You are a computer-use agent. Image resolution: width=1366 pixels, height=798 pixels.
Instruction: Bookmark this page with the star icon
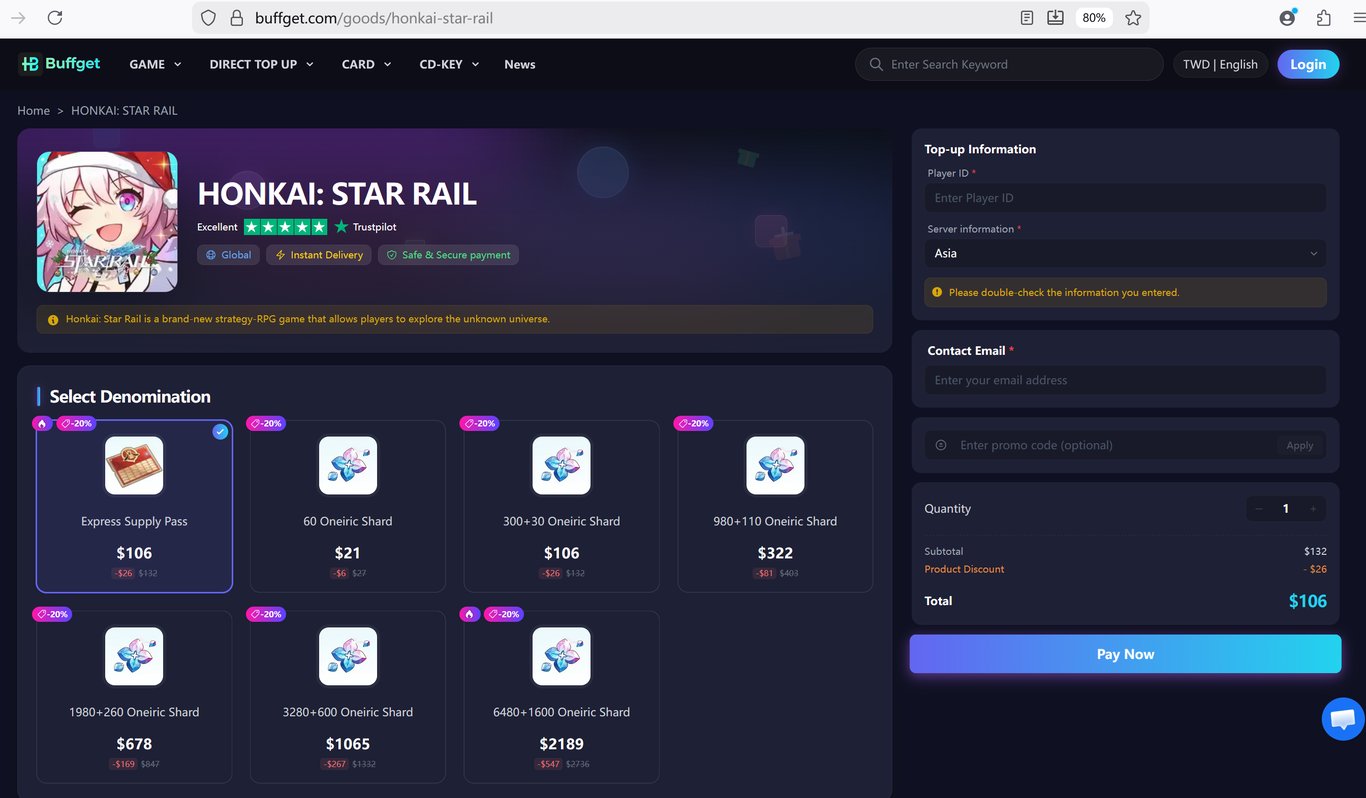click(1133, 18)
